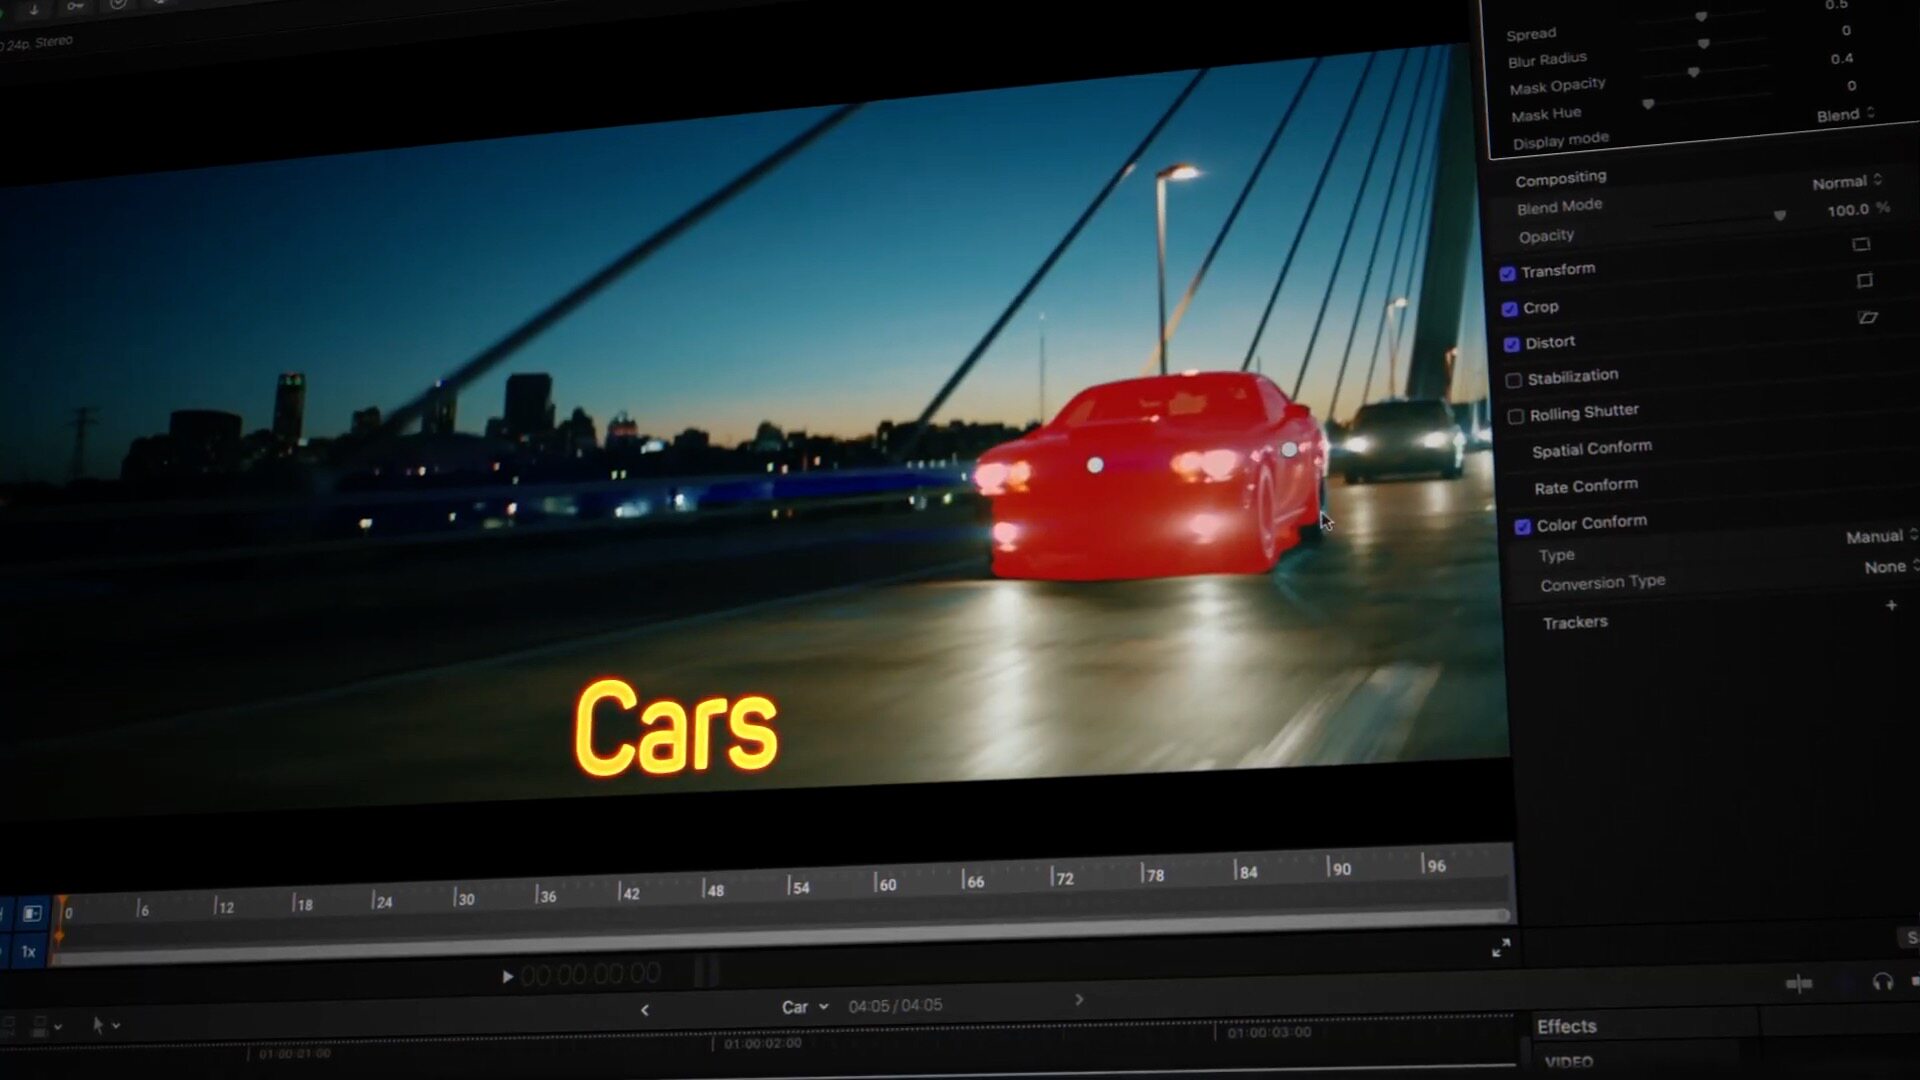Click the 1x speed button
Viewport: 1920px width, 1080px height.
tap(29, 952)
